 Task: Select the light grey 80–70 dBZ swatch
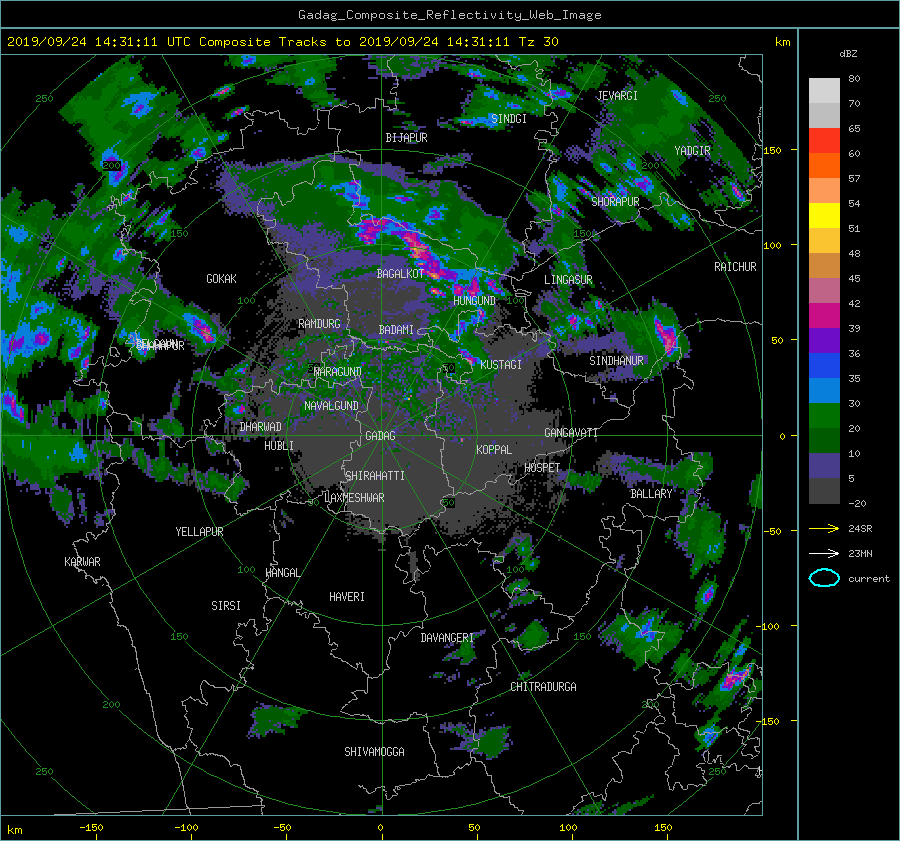(x=824, y=91)
